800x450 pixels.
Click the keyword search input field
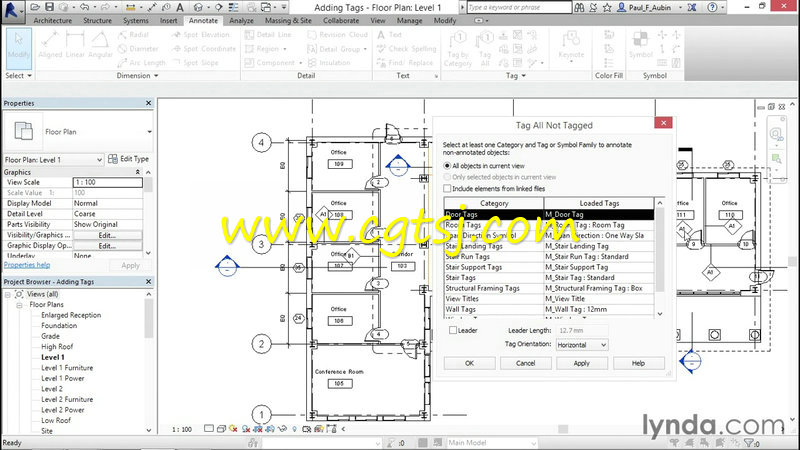pos(519,8)
